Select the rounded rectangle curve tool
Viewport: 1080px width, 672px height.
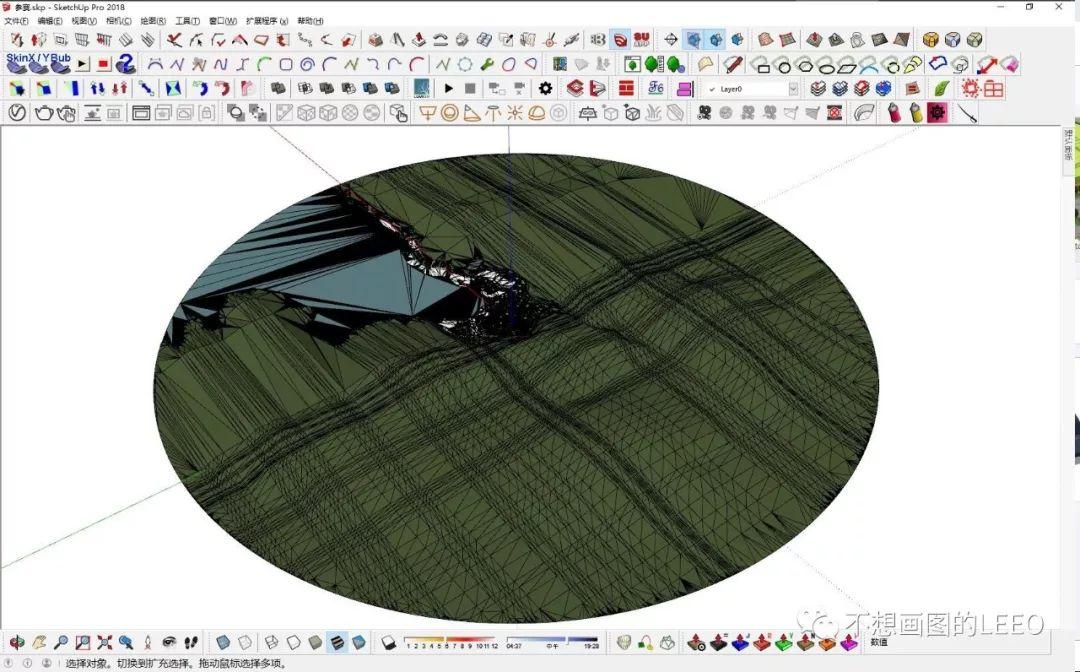285,65
